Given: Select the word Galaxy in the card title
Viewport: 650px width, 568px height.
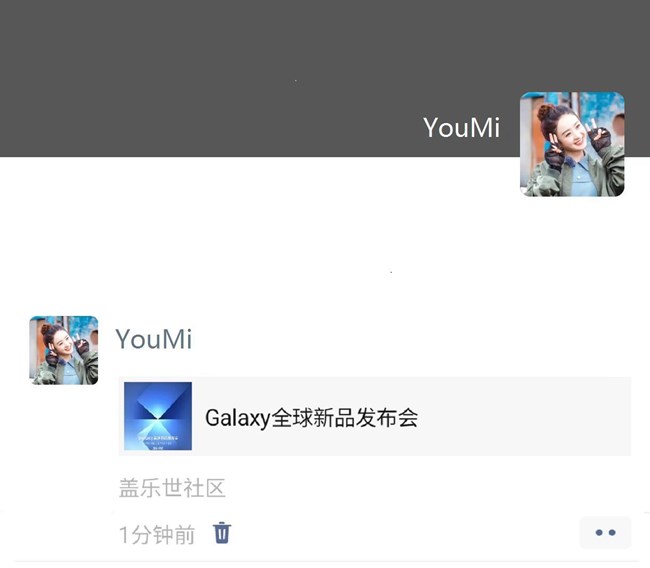Looking at the screenshot, I should coord(238,418).
